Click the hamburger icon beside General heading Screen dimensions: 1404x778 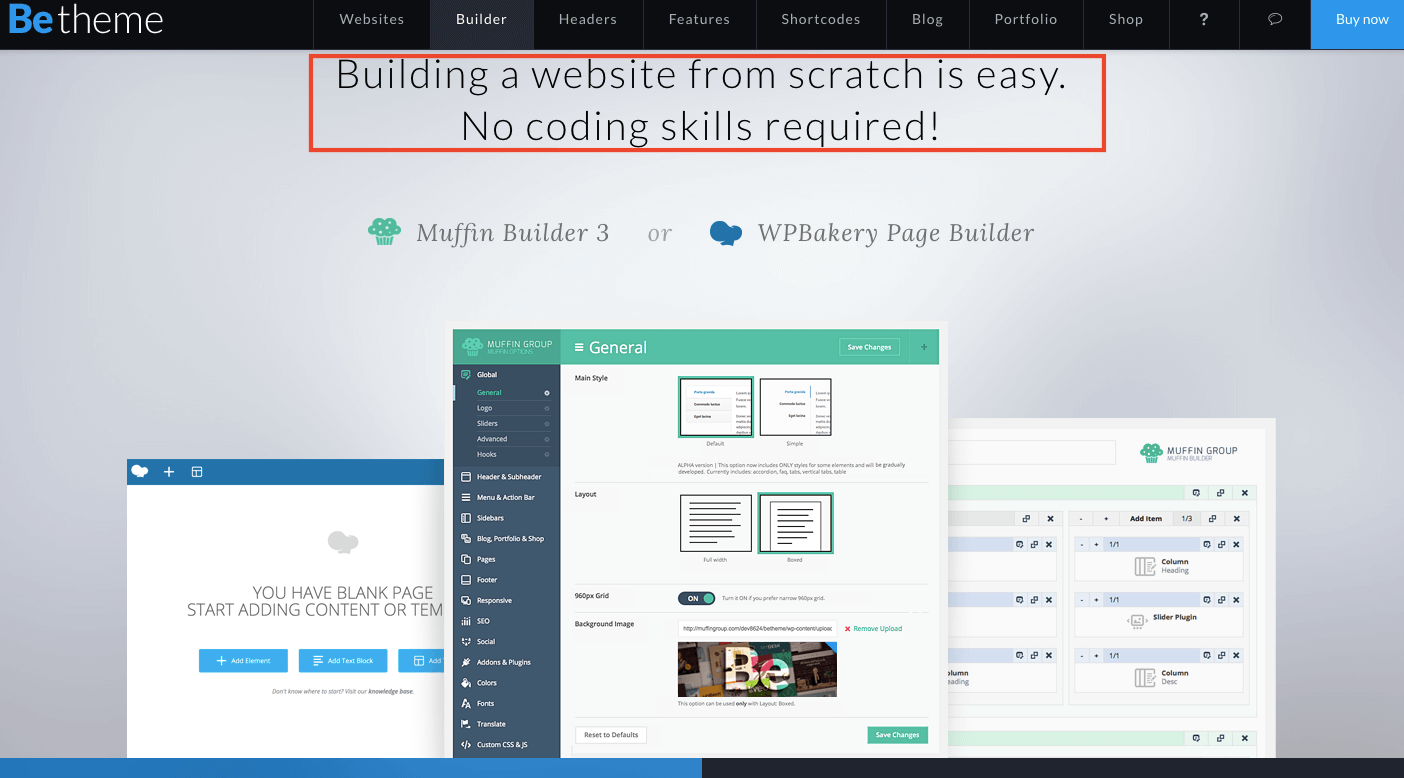[x=579, y=348]
